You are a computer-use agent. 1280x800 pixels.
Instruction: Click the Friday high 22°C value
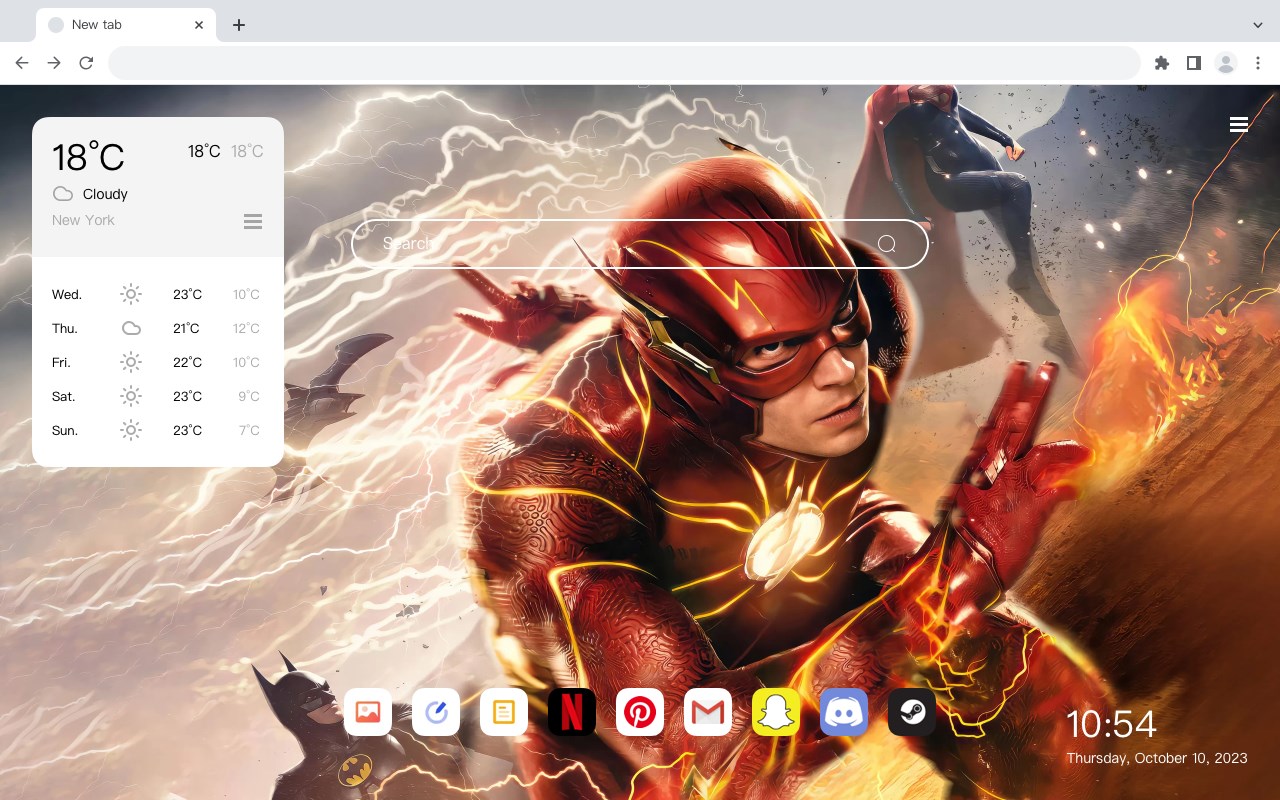pyautogui.click(x=187, y=362)
